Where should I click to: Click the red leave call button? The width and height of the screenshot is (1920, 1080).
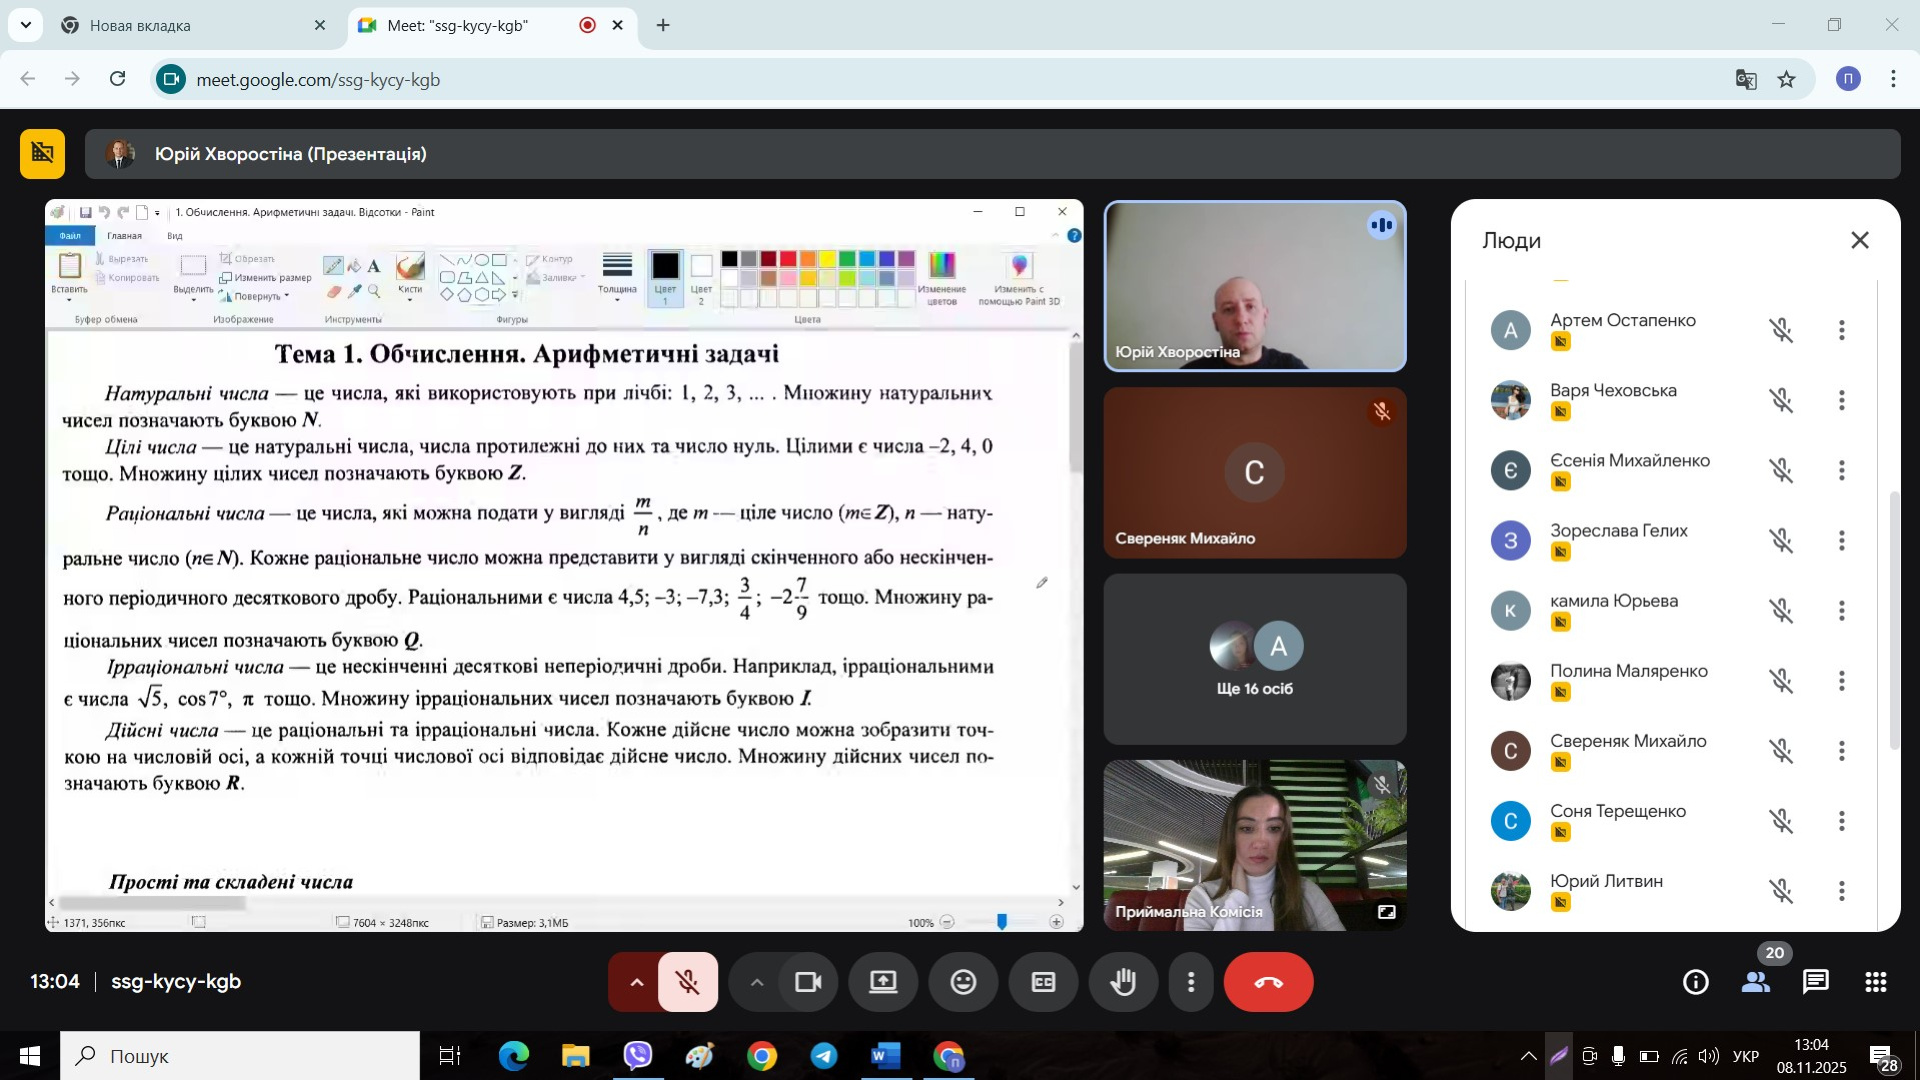[1268, 982]
